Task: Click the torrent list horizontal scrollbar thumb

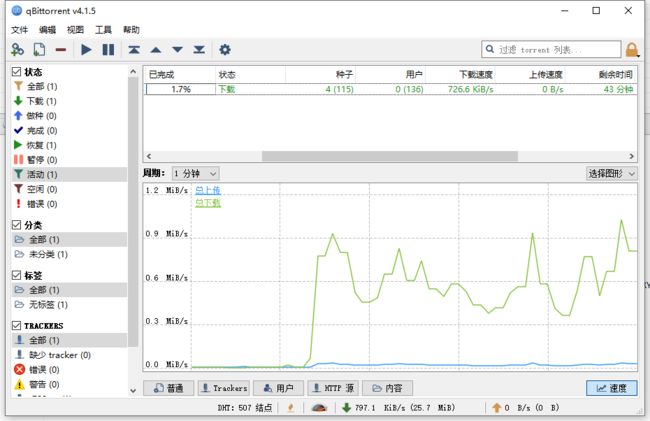Action: coord(390,156)
